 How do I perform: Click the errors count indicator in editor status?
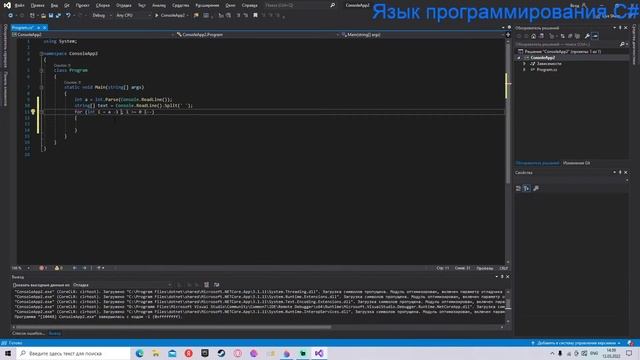point(43,268)
